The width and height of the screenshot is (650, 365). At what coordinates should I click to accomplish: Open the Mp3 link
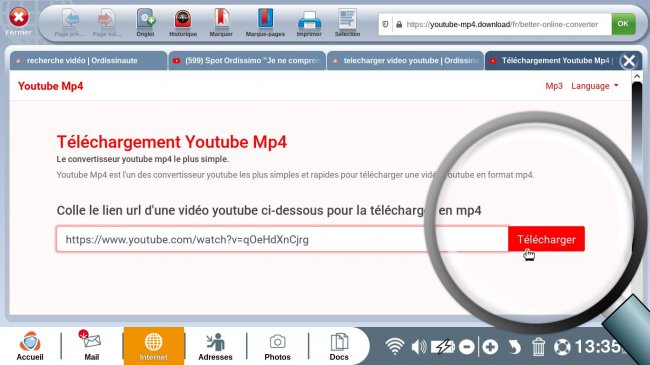(554, 86)
